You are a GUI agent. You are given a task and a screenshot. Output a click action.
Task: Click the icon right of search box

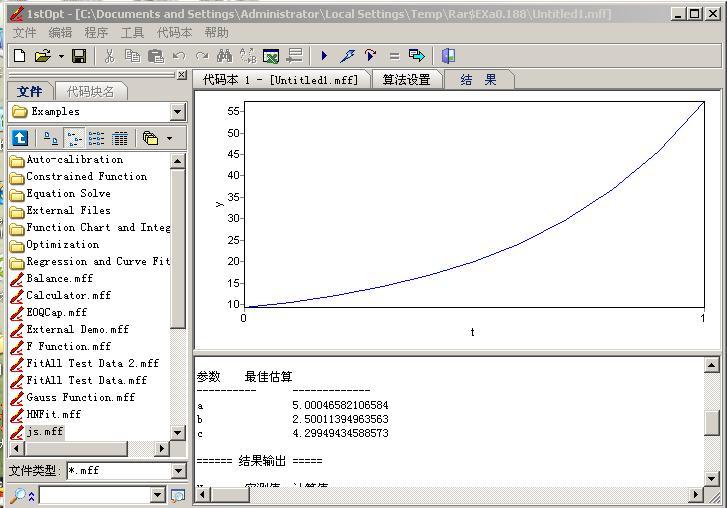tap(178, 495)
